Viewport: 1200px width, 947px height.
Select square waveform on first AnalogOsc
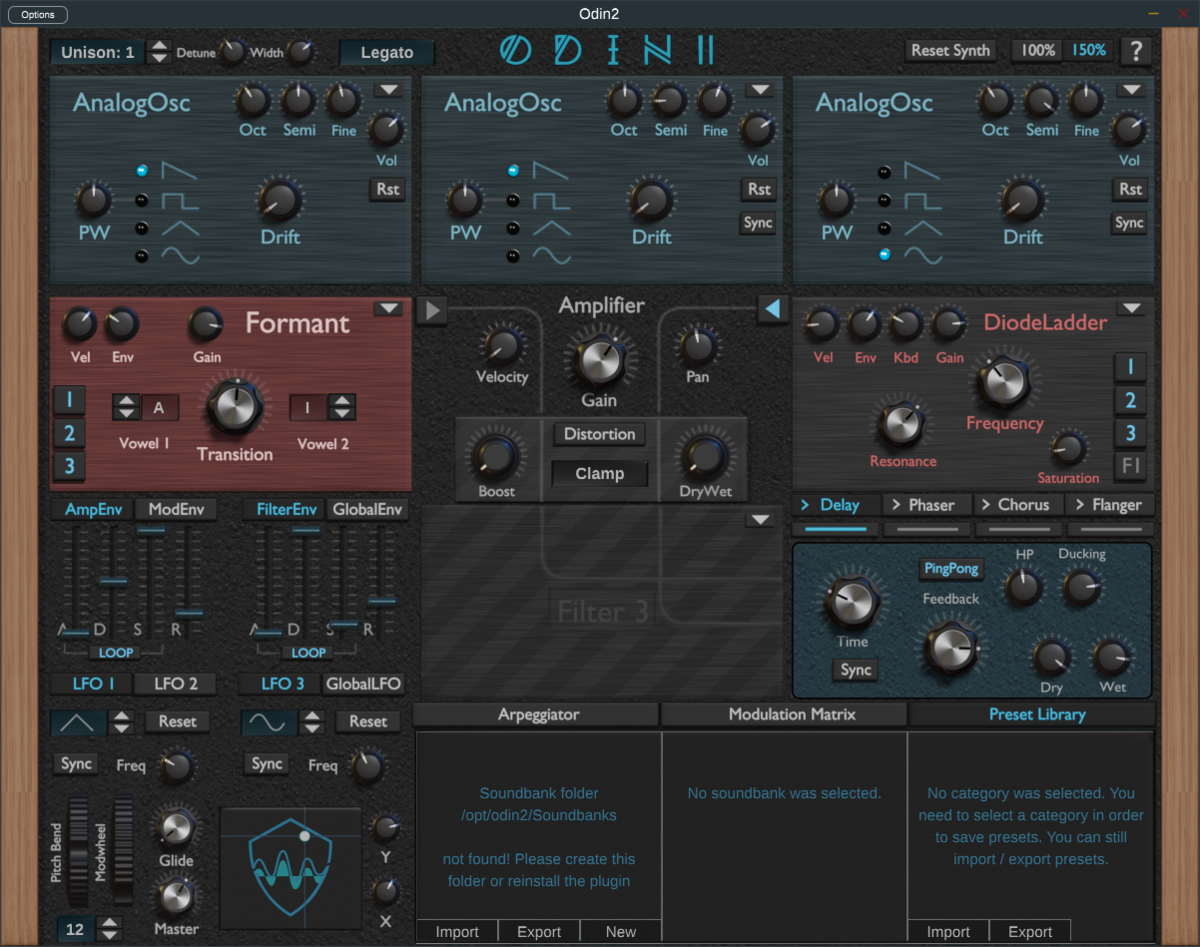[142, 200]
